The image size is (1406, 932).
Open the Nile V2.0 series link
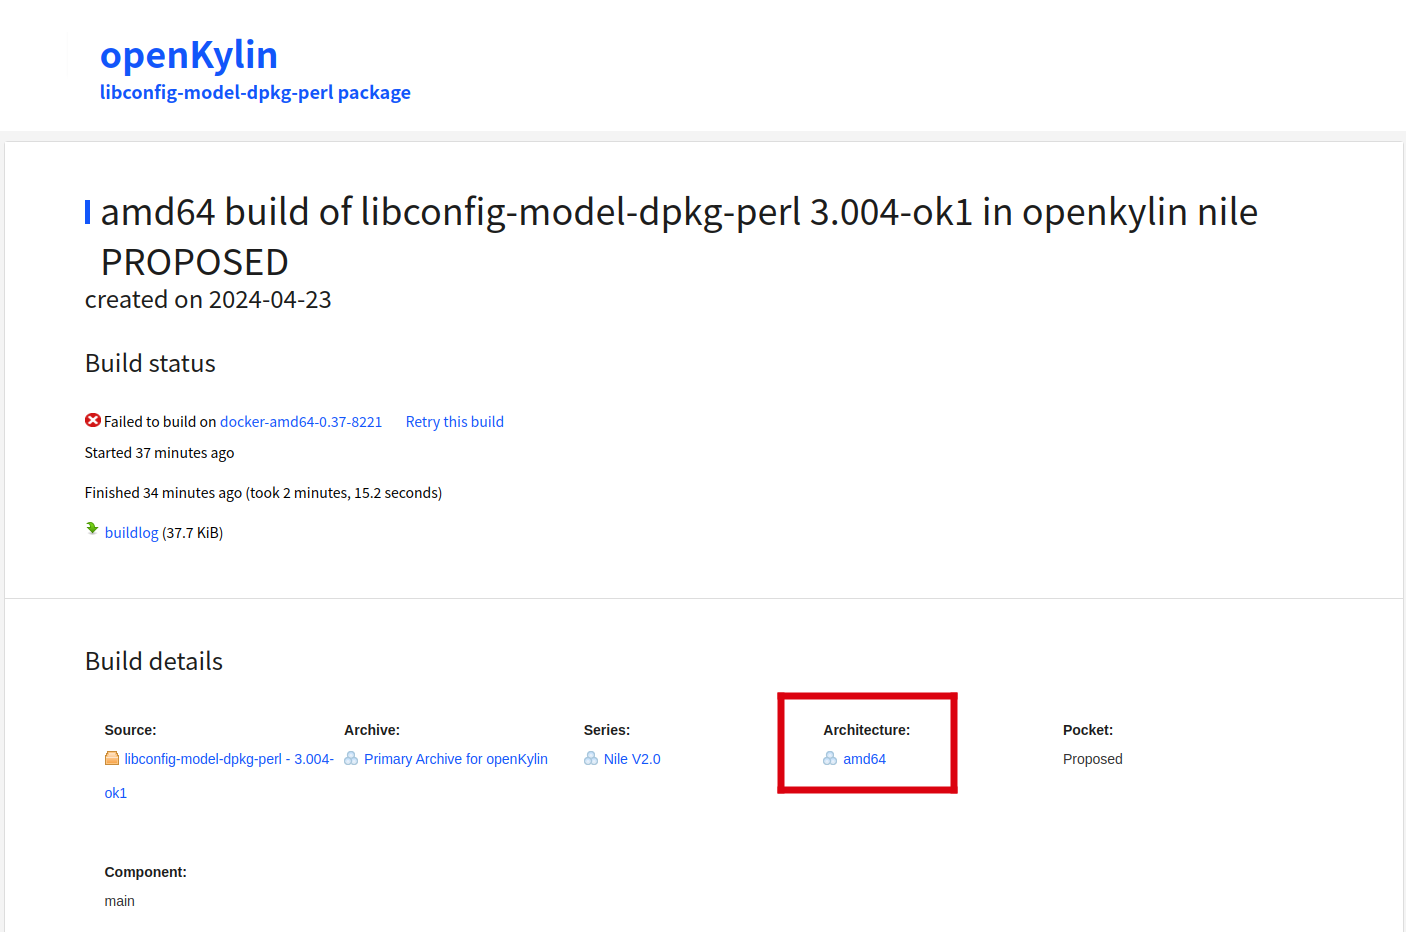[x=632, y=759]
